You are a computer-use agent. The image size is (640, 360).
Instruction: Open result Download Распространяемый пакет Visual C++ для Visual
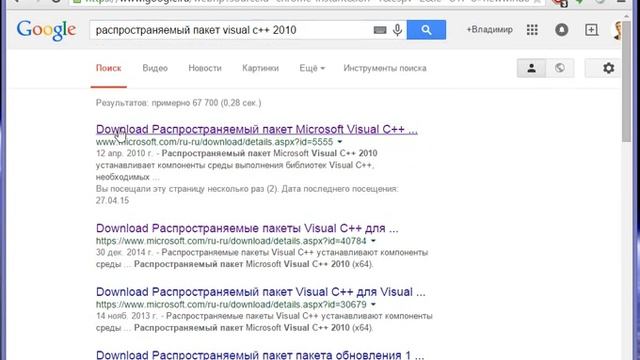coord(260,292)
